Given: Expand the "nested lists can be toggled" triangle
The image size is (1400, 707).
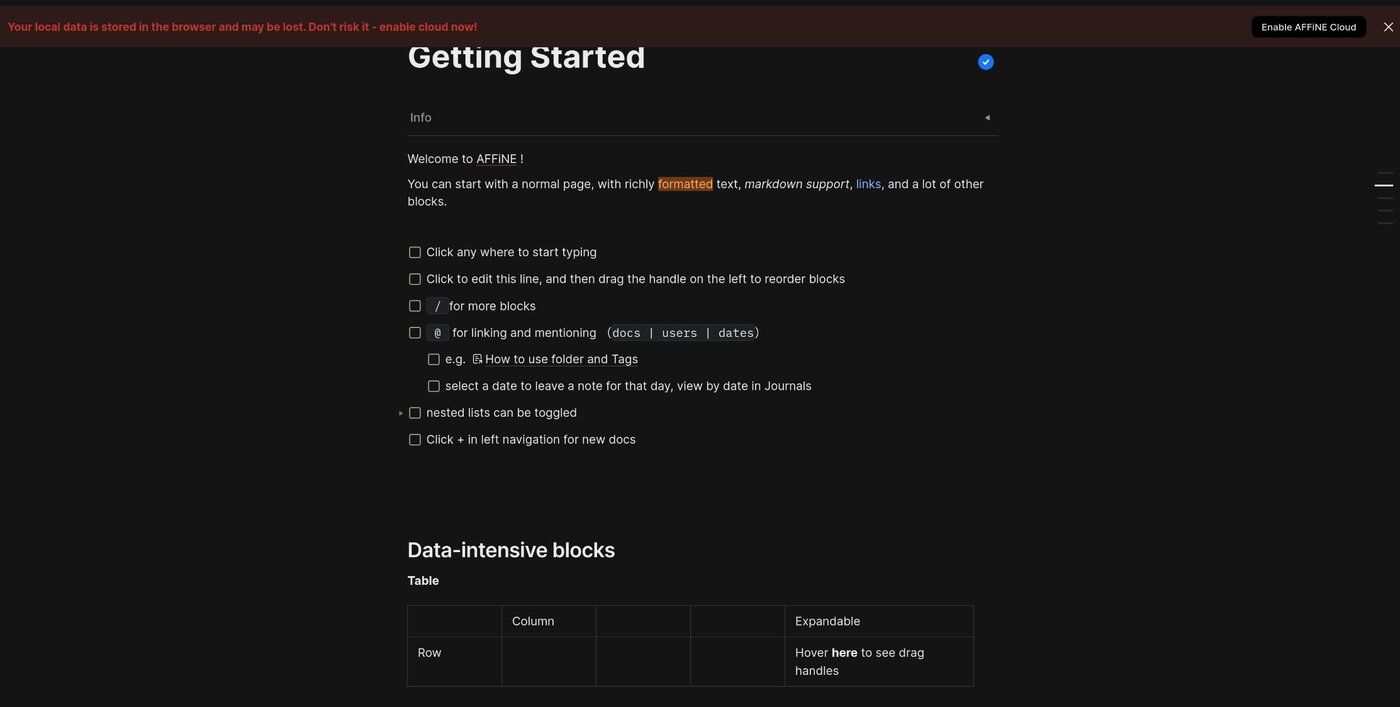Looking at the screenshot, I should pyautogui.click(x=401, y=413).
